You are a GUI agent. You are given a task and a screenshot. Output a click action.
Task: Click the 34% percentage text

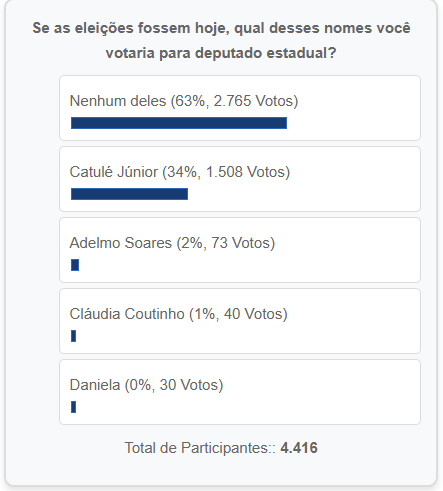coord(184,172)
